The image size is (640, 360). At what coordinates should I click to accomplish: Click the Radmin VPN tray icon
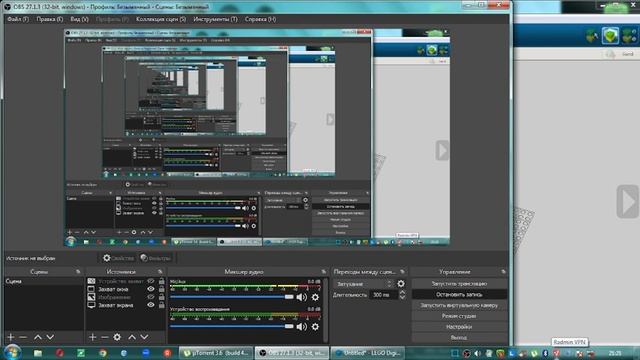coord(556,353)
